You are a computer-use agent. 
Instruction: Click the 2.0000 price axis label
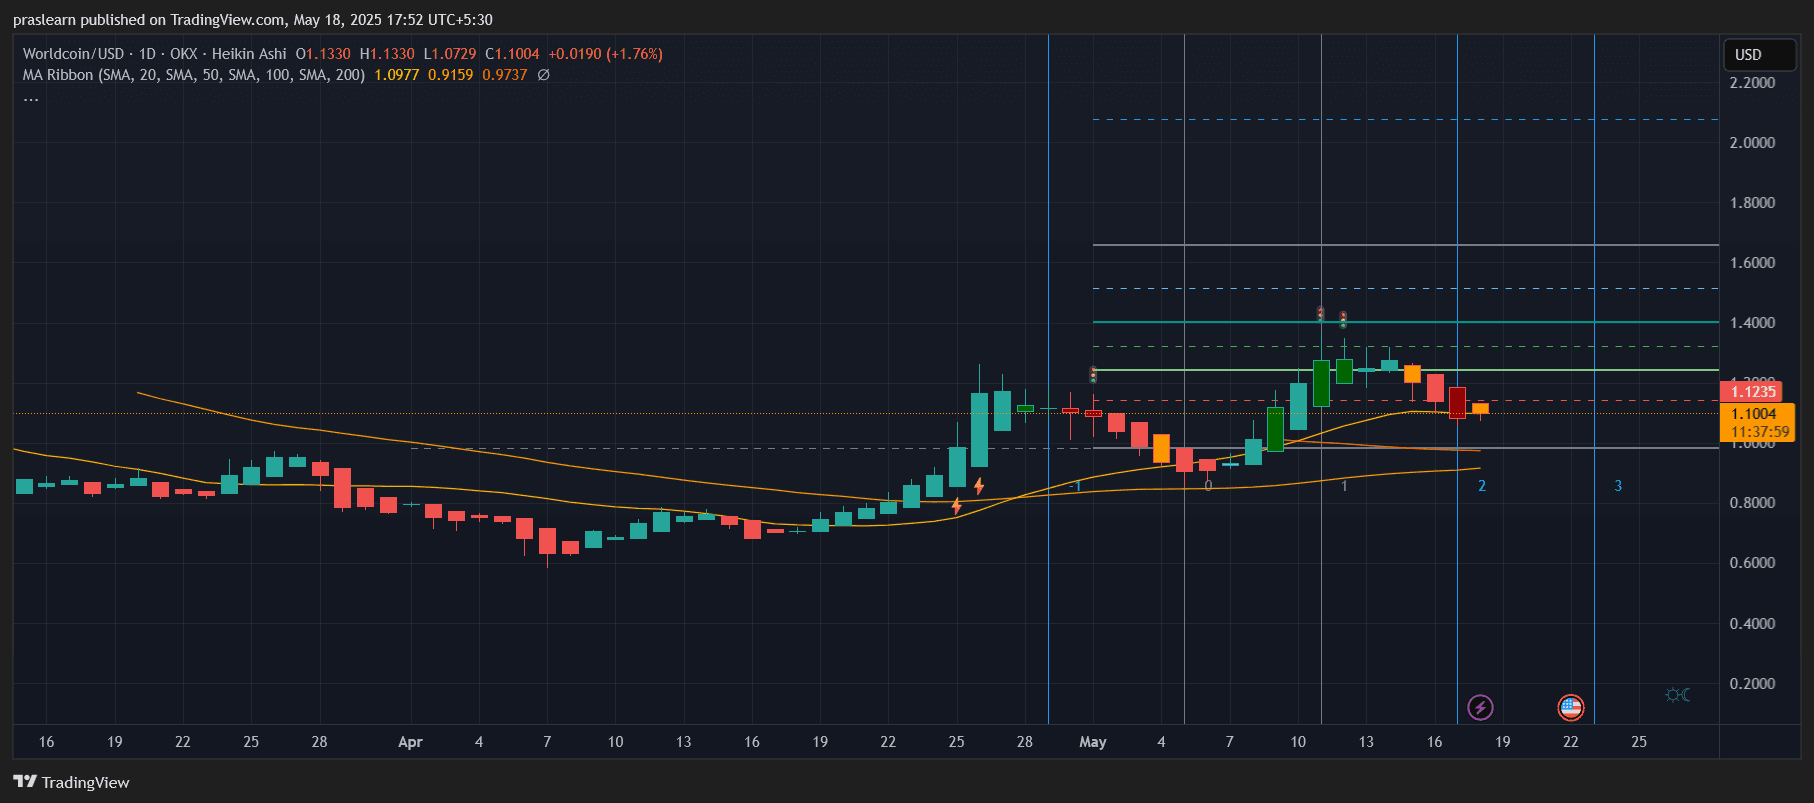(x=1753, y=142)
